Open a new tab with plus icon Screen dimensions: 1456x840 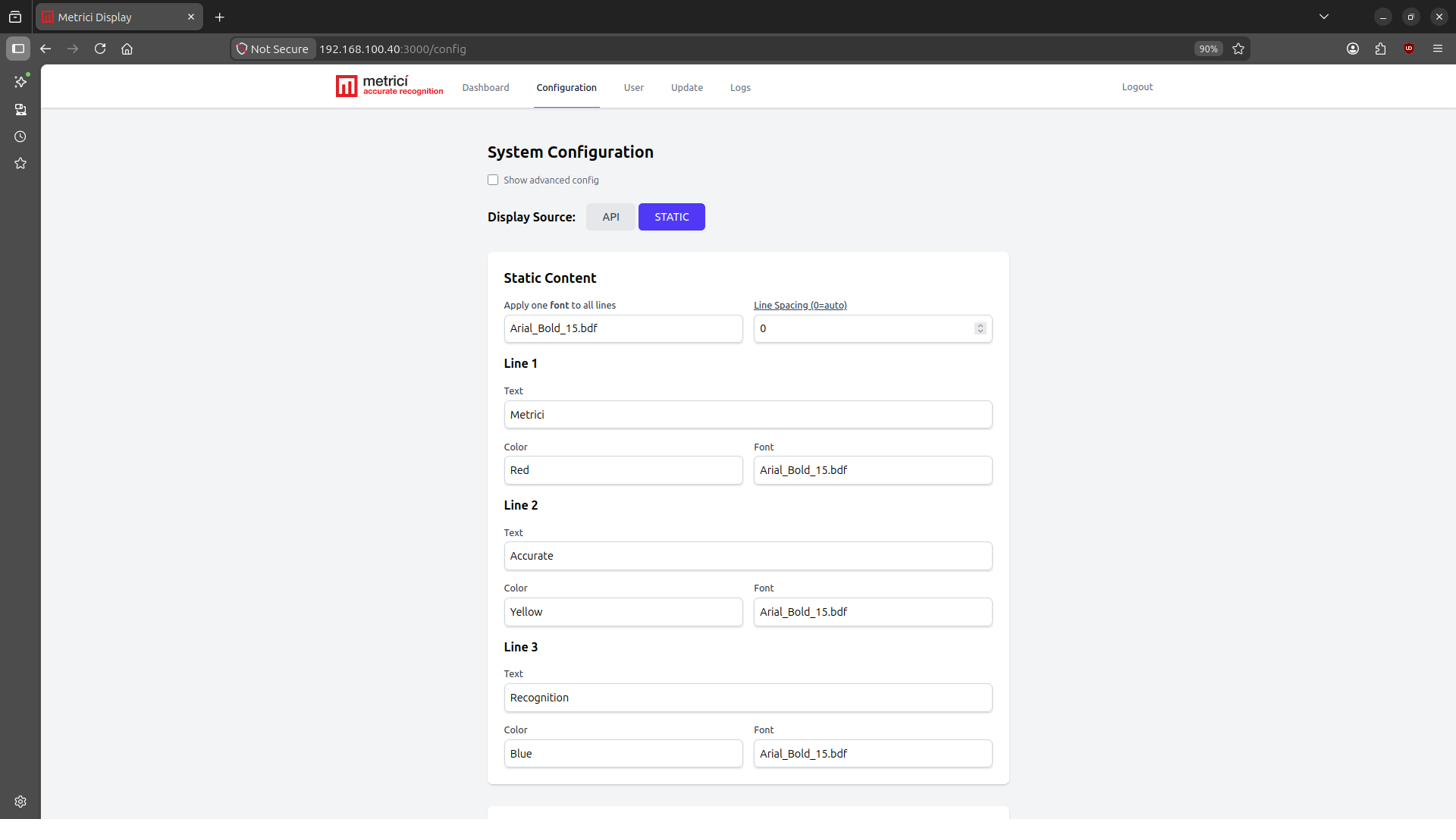pos(219,17)
